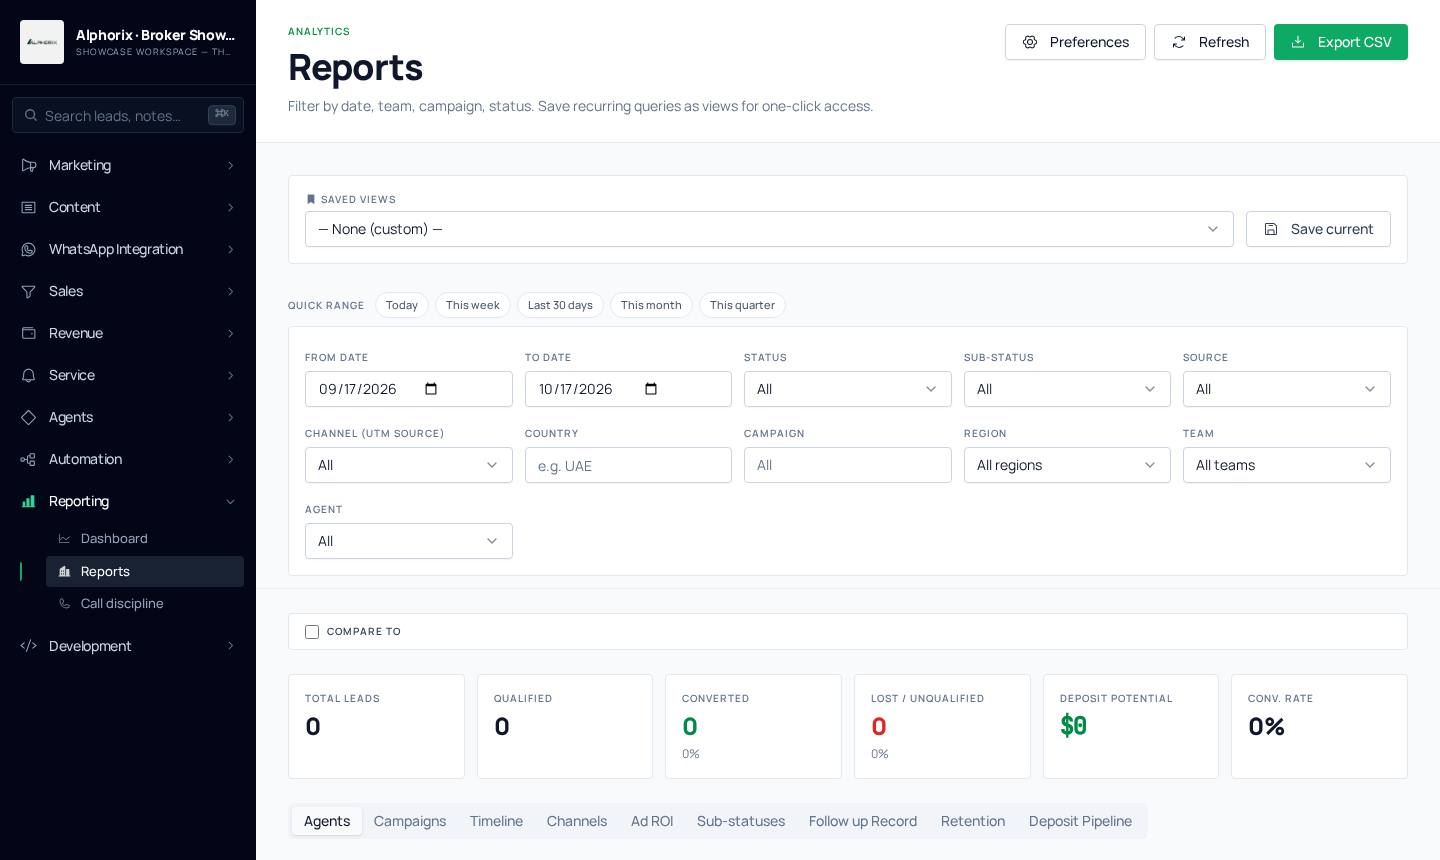Click the Content section icon
1440x860 pixels.
point(29,207)
